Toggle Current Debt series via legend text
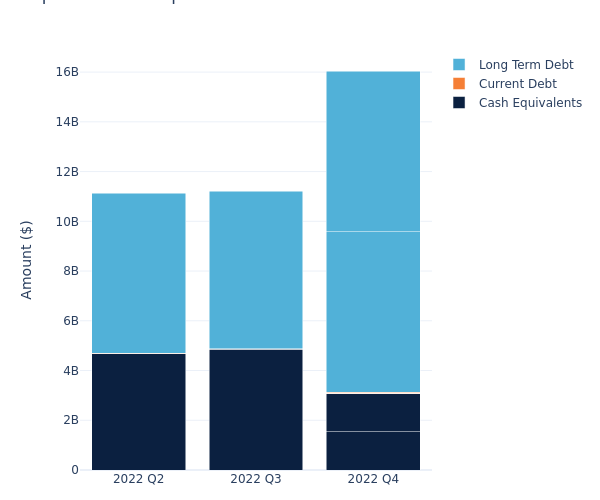600x500 pixels. click(x=517, y=84)
